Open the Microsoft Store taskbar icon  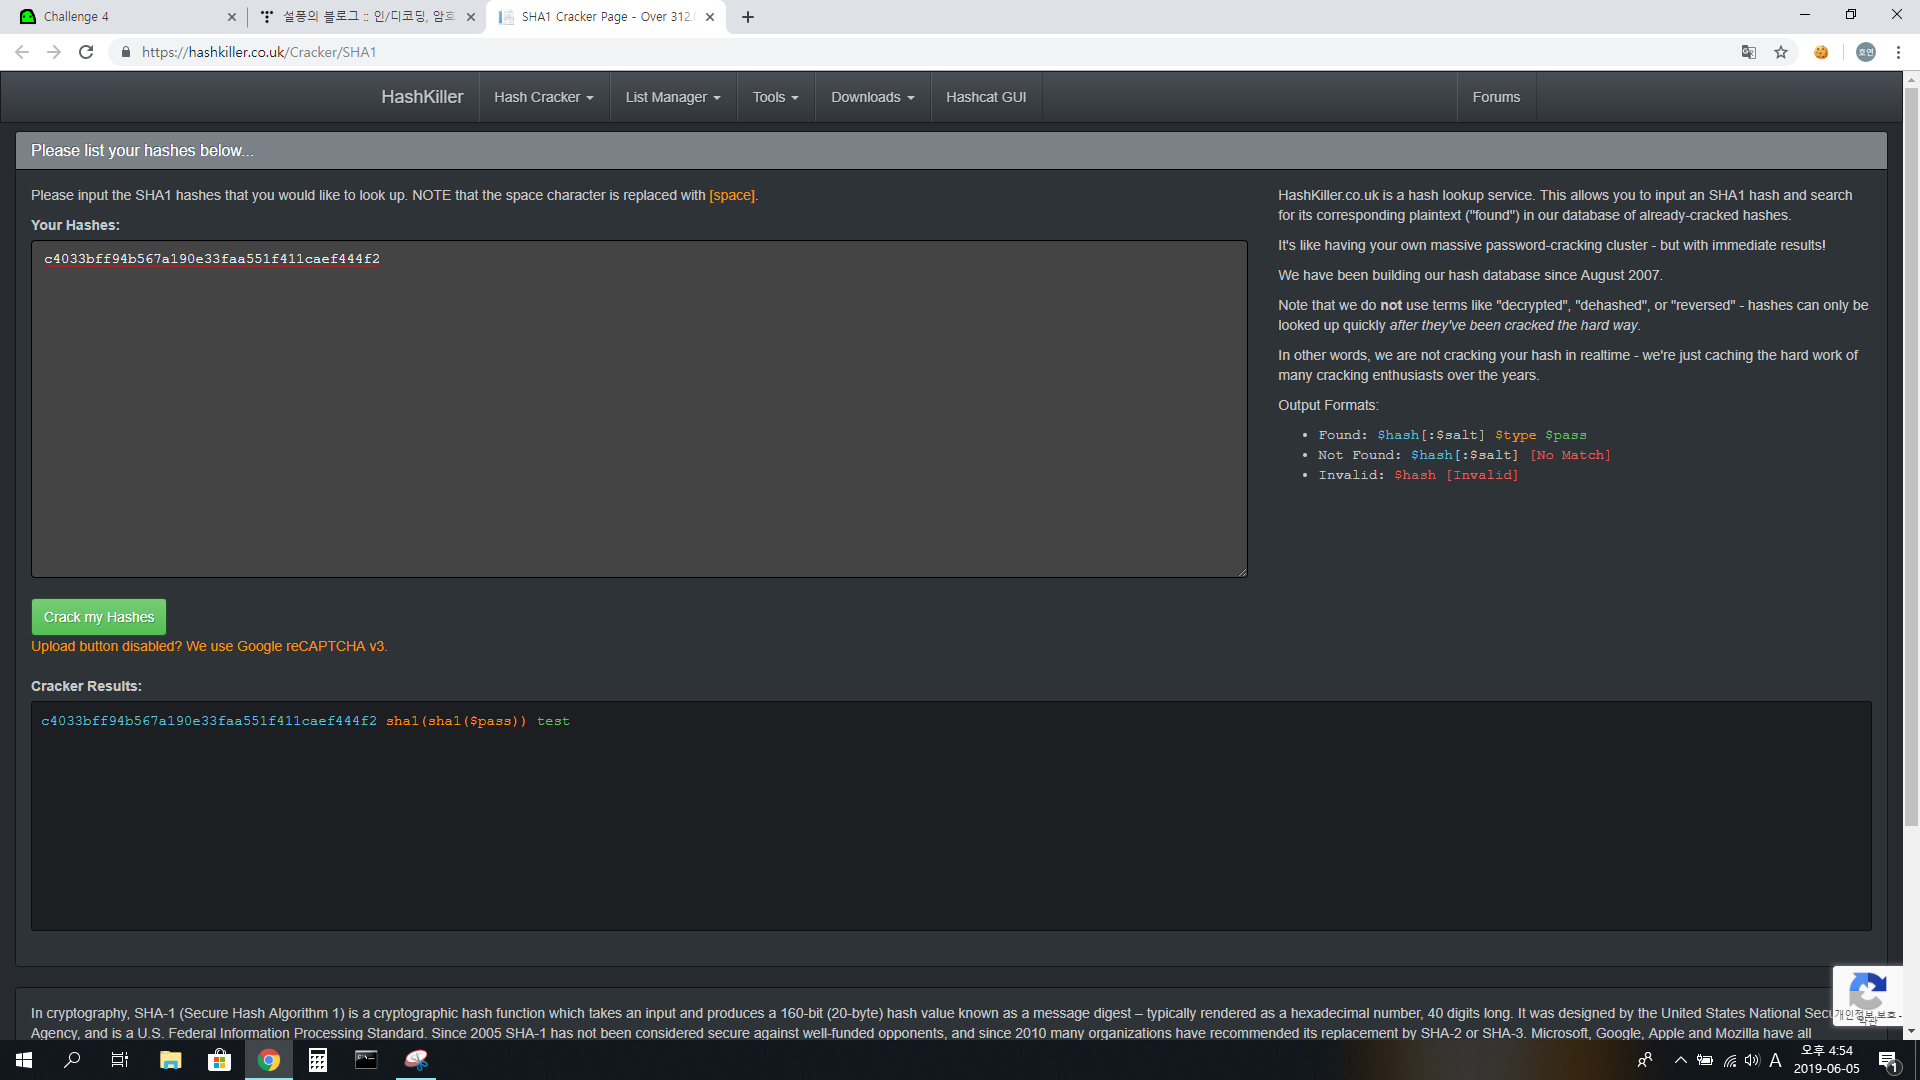pos(219,1060)
